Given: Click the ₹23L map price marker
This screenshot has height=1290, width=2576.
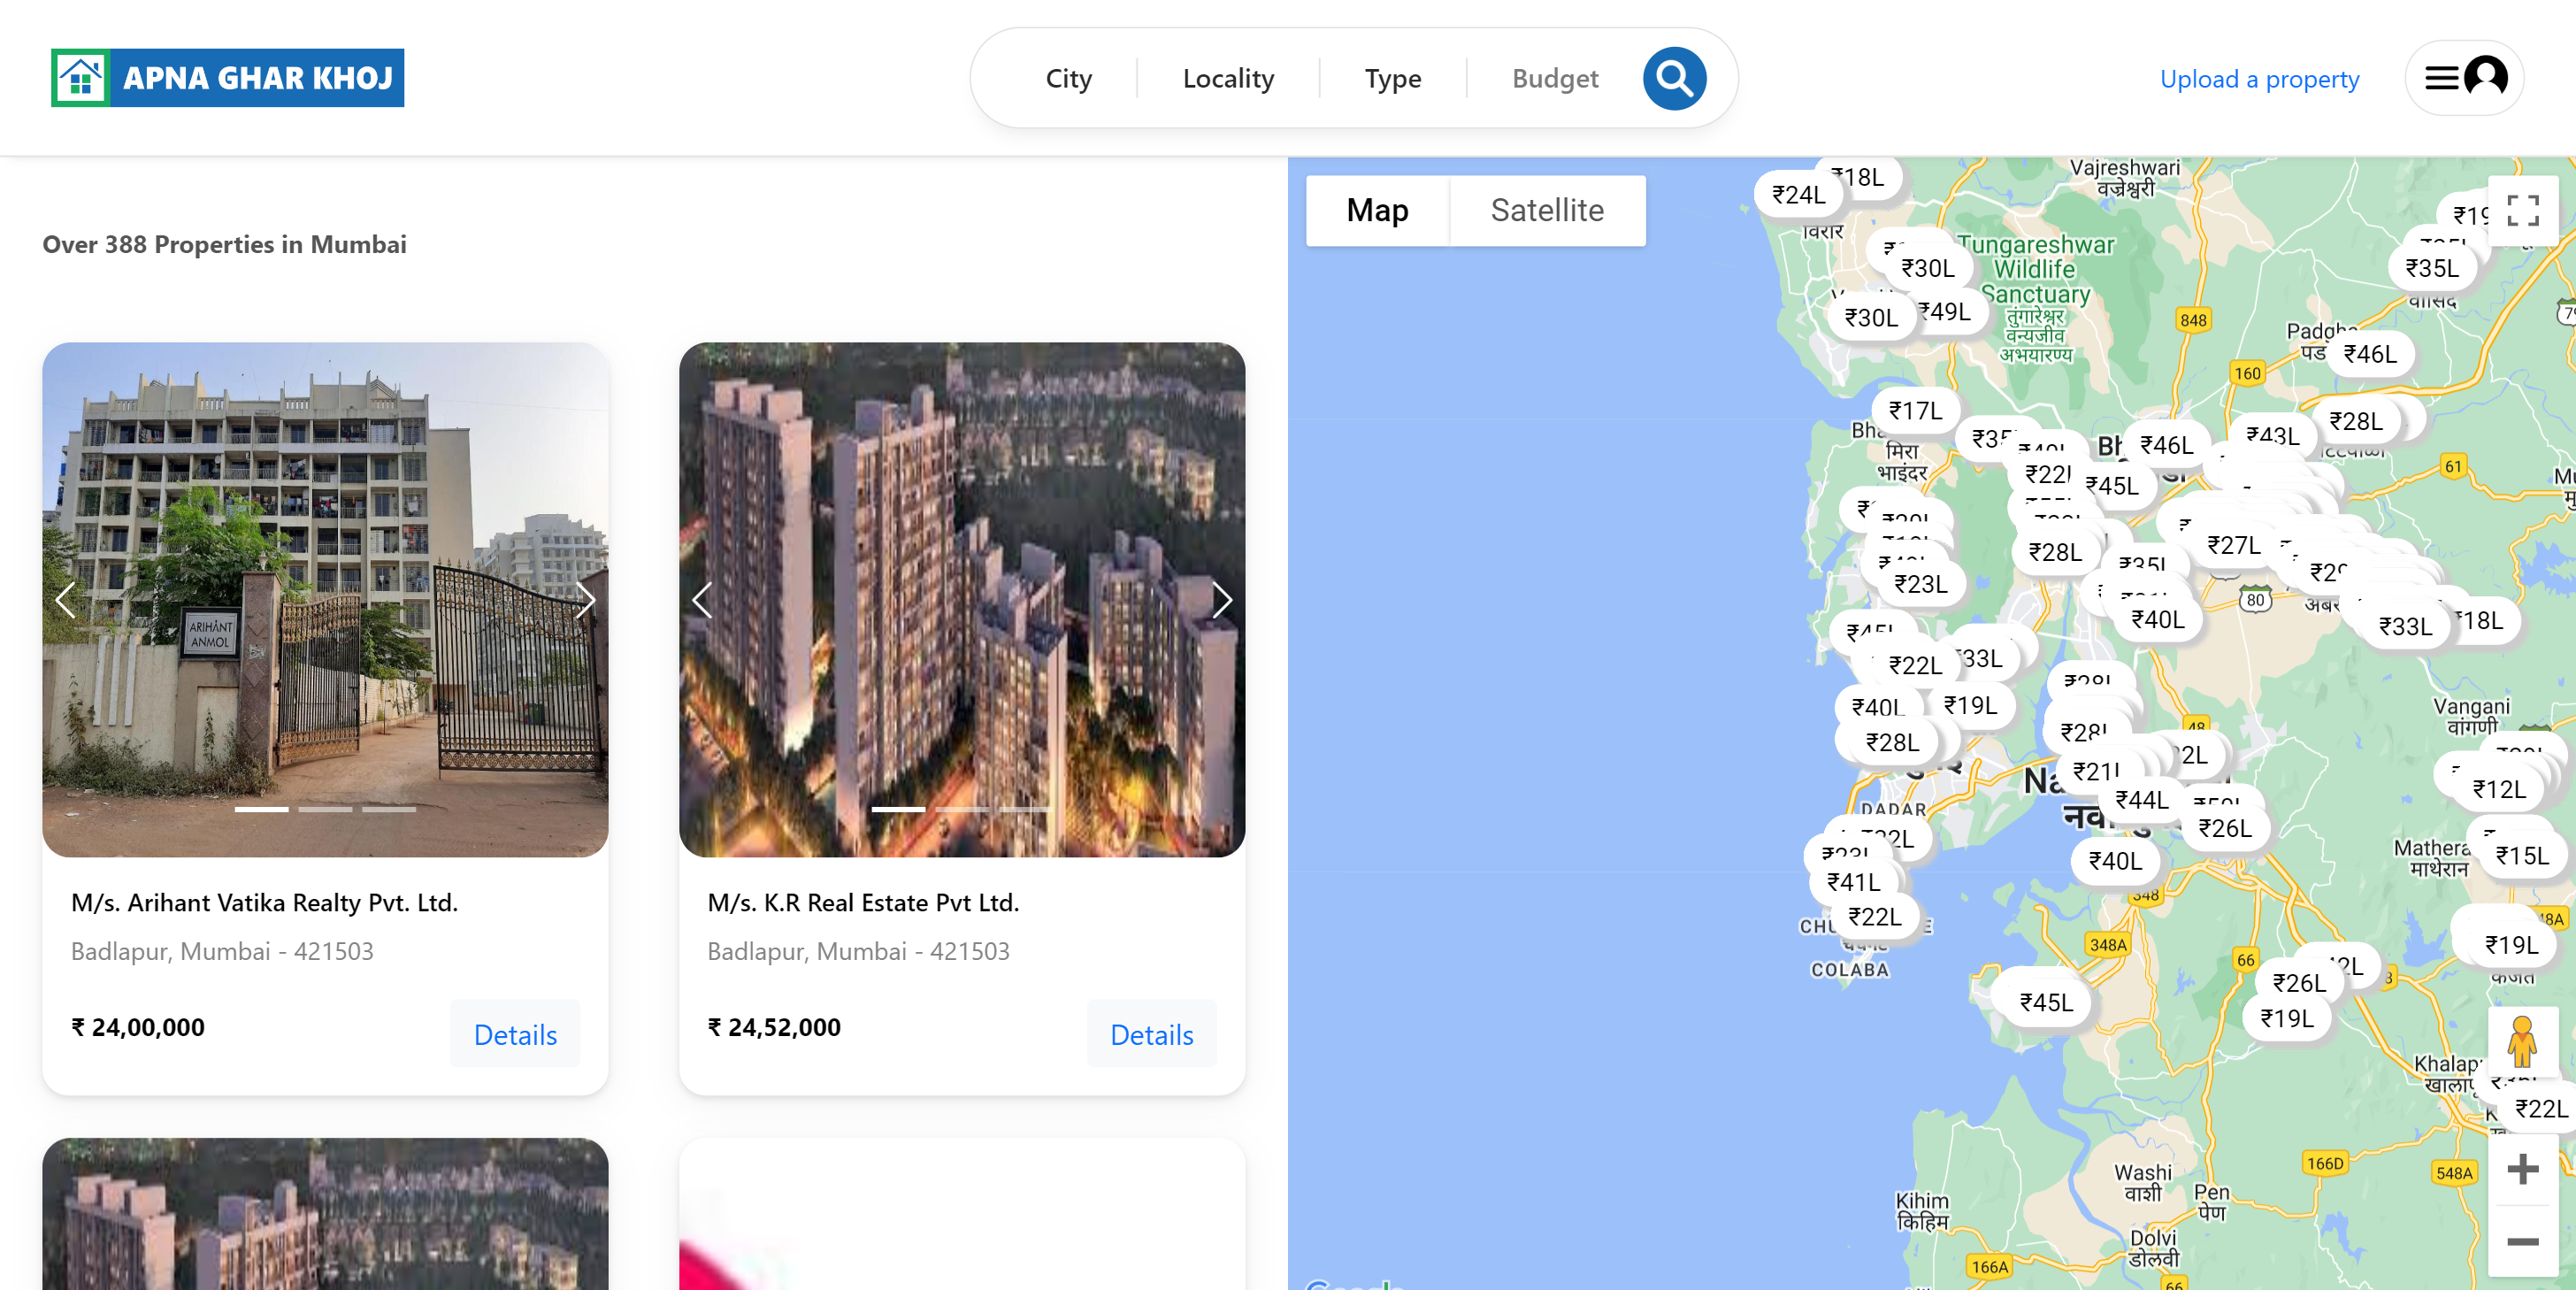Looking at the screenshot, I should (1920, 583).
